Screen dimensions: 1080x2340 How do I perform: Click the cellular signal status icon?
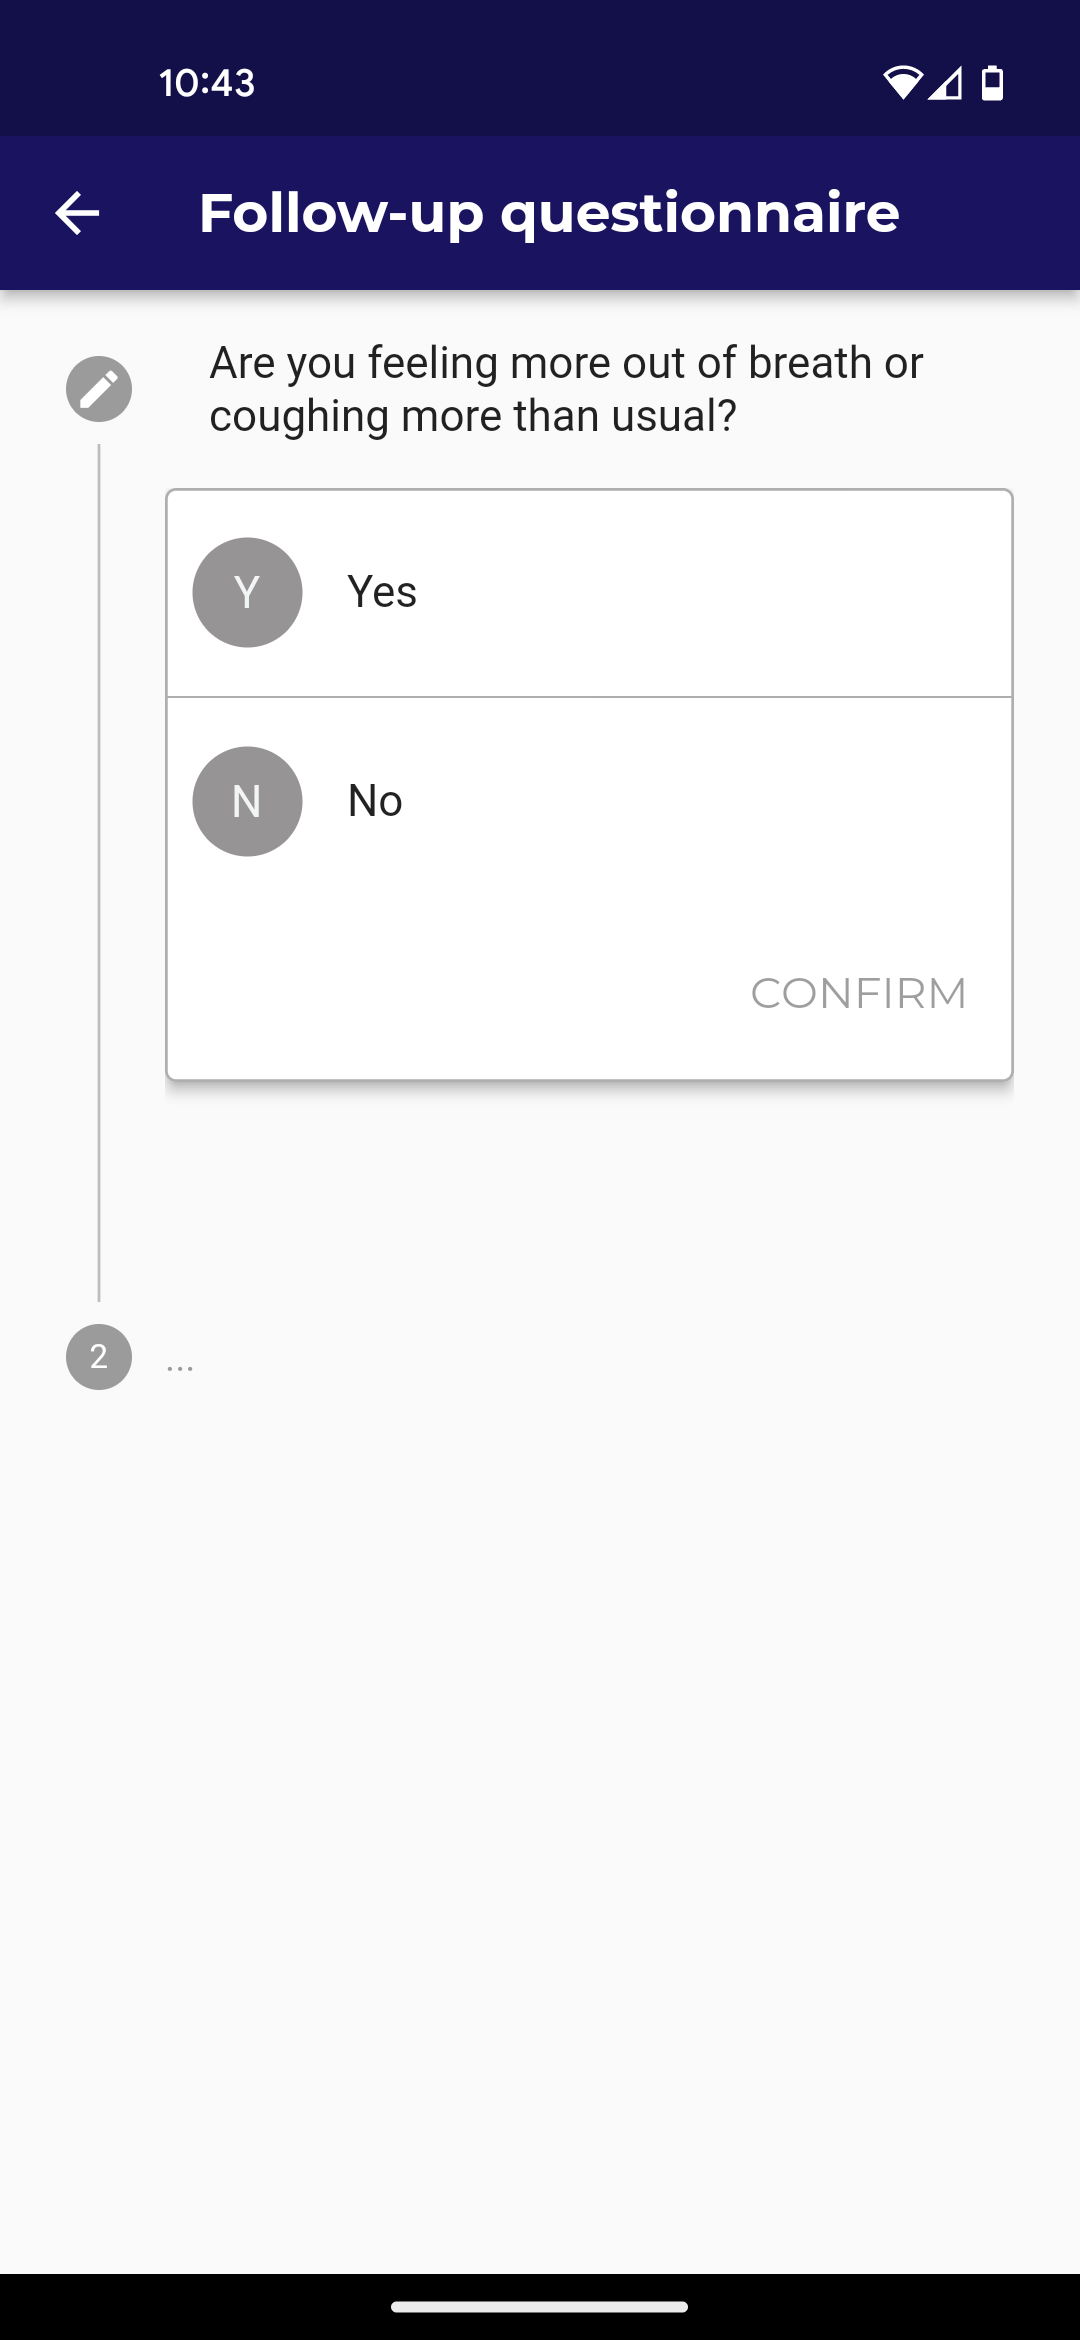point(945,83)
